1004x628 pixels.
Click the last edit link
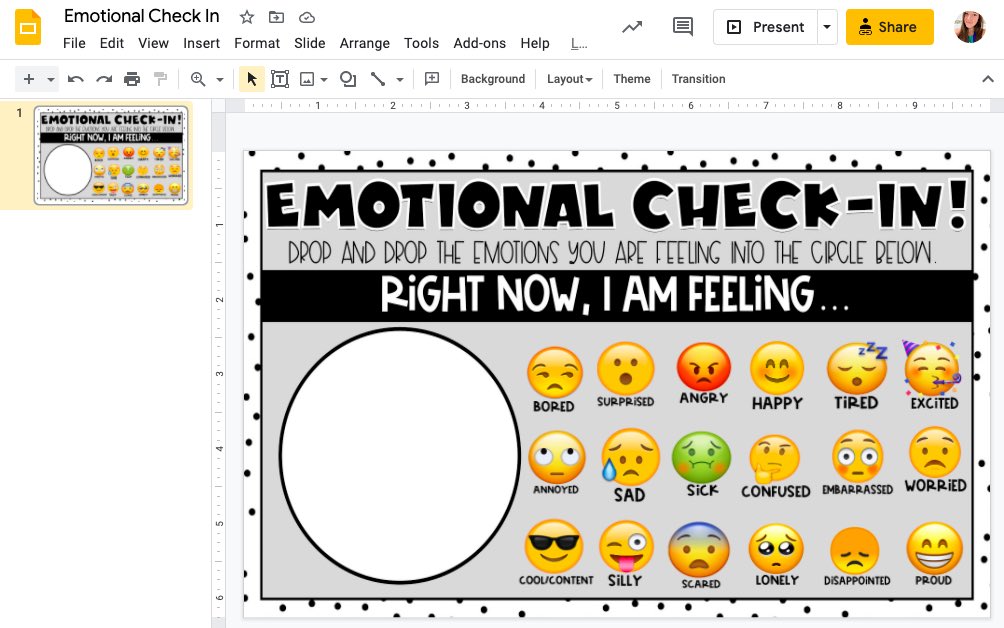click(579, 44)
